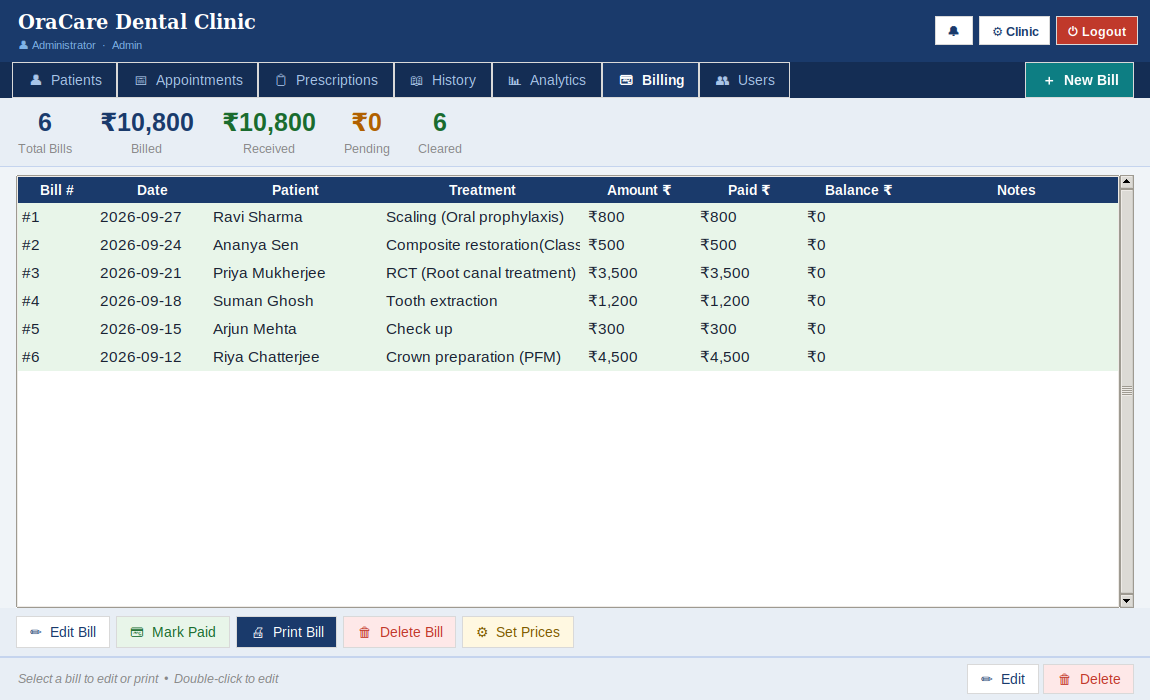
Task: Mark the selected bill as paid
Action: point(173,632)
